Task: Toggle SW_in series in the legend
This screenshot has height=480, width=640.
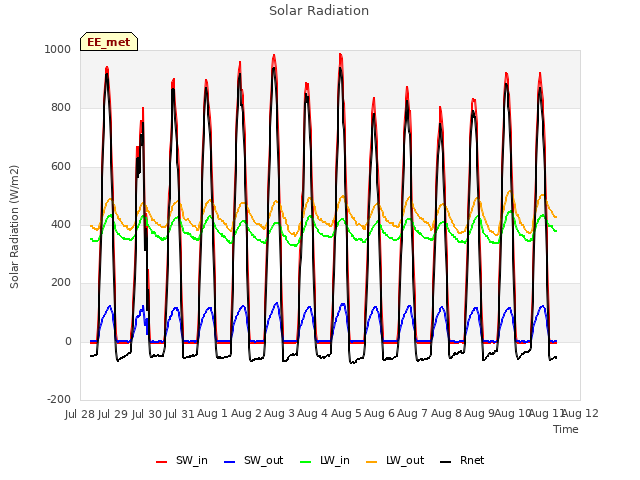Action: point(182,460)
